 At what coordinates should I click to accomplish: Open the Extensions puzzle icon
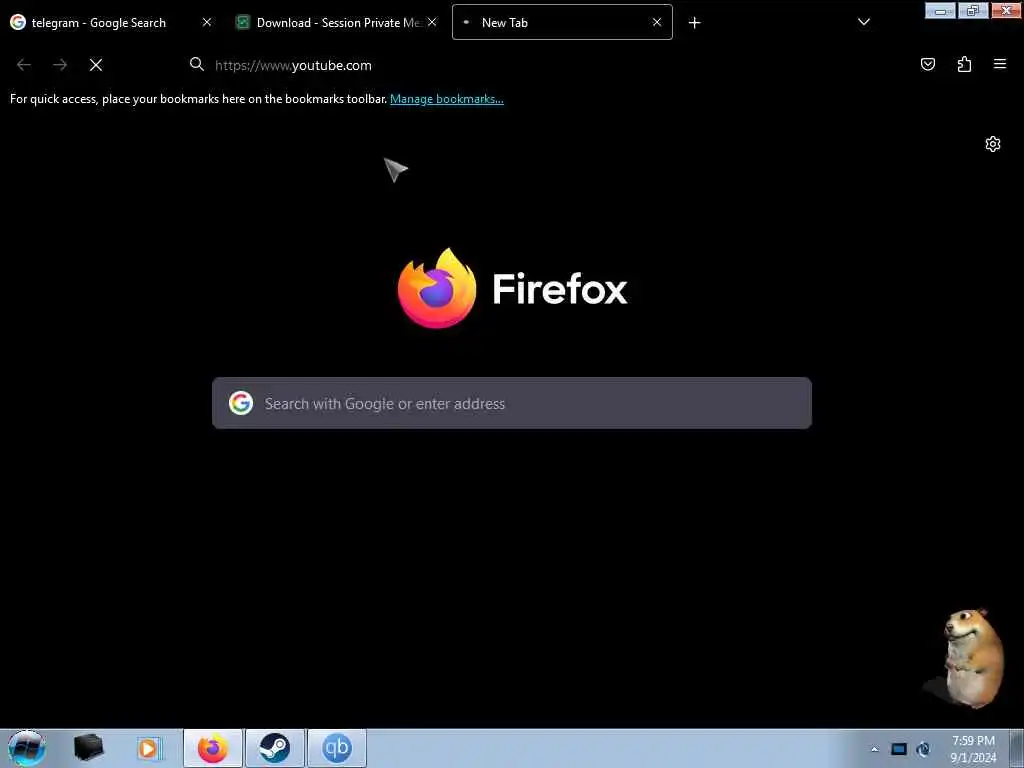click(964, 64)
